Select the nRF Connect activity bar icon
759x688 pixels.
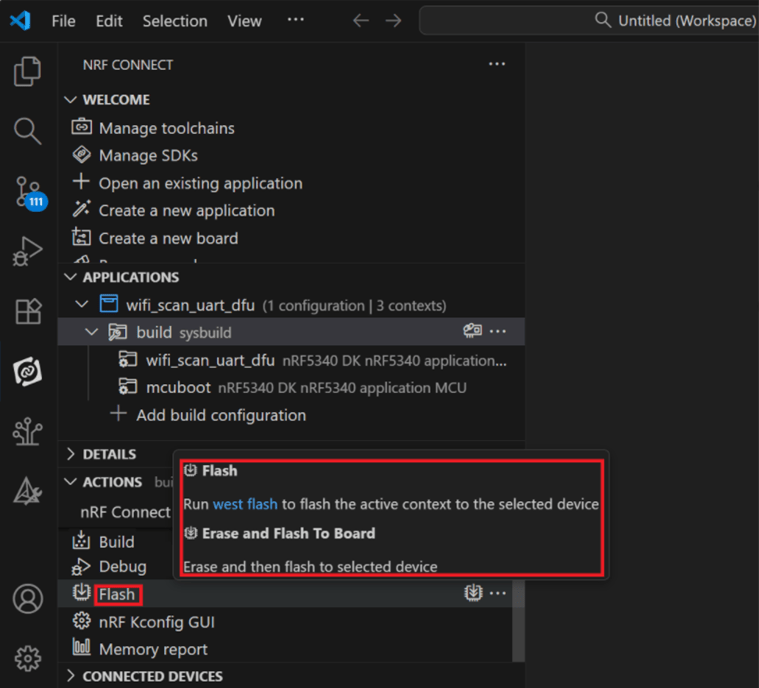tap(28, 371)
